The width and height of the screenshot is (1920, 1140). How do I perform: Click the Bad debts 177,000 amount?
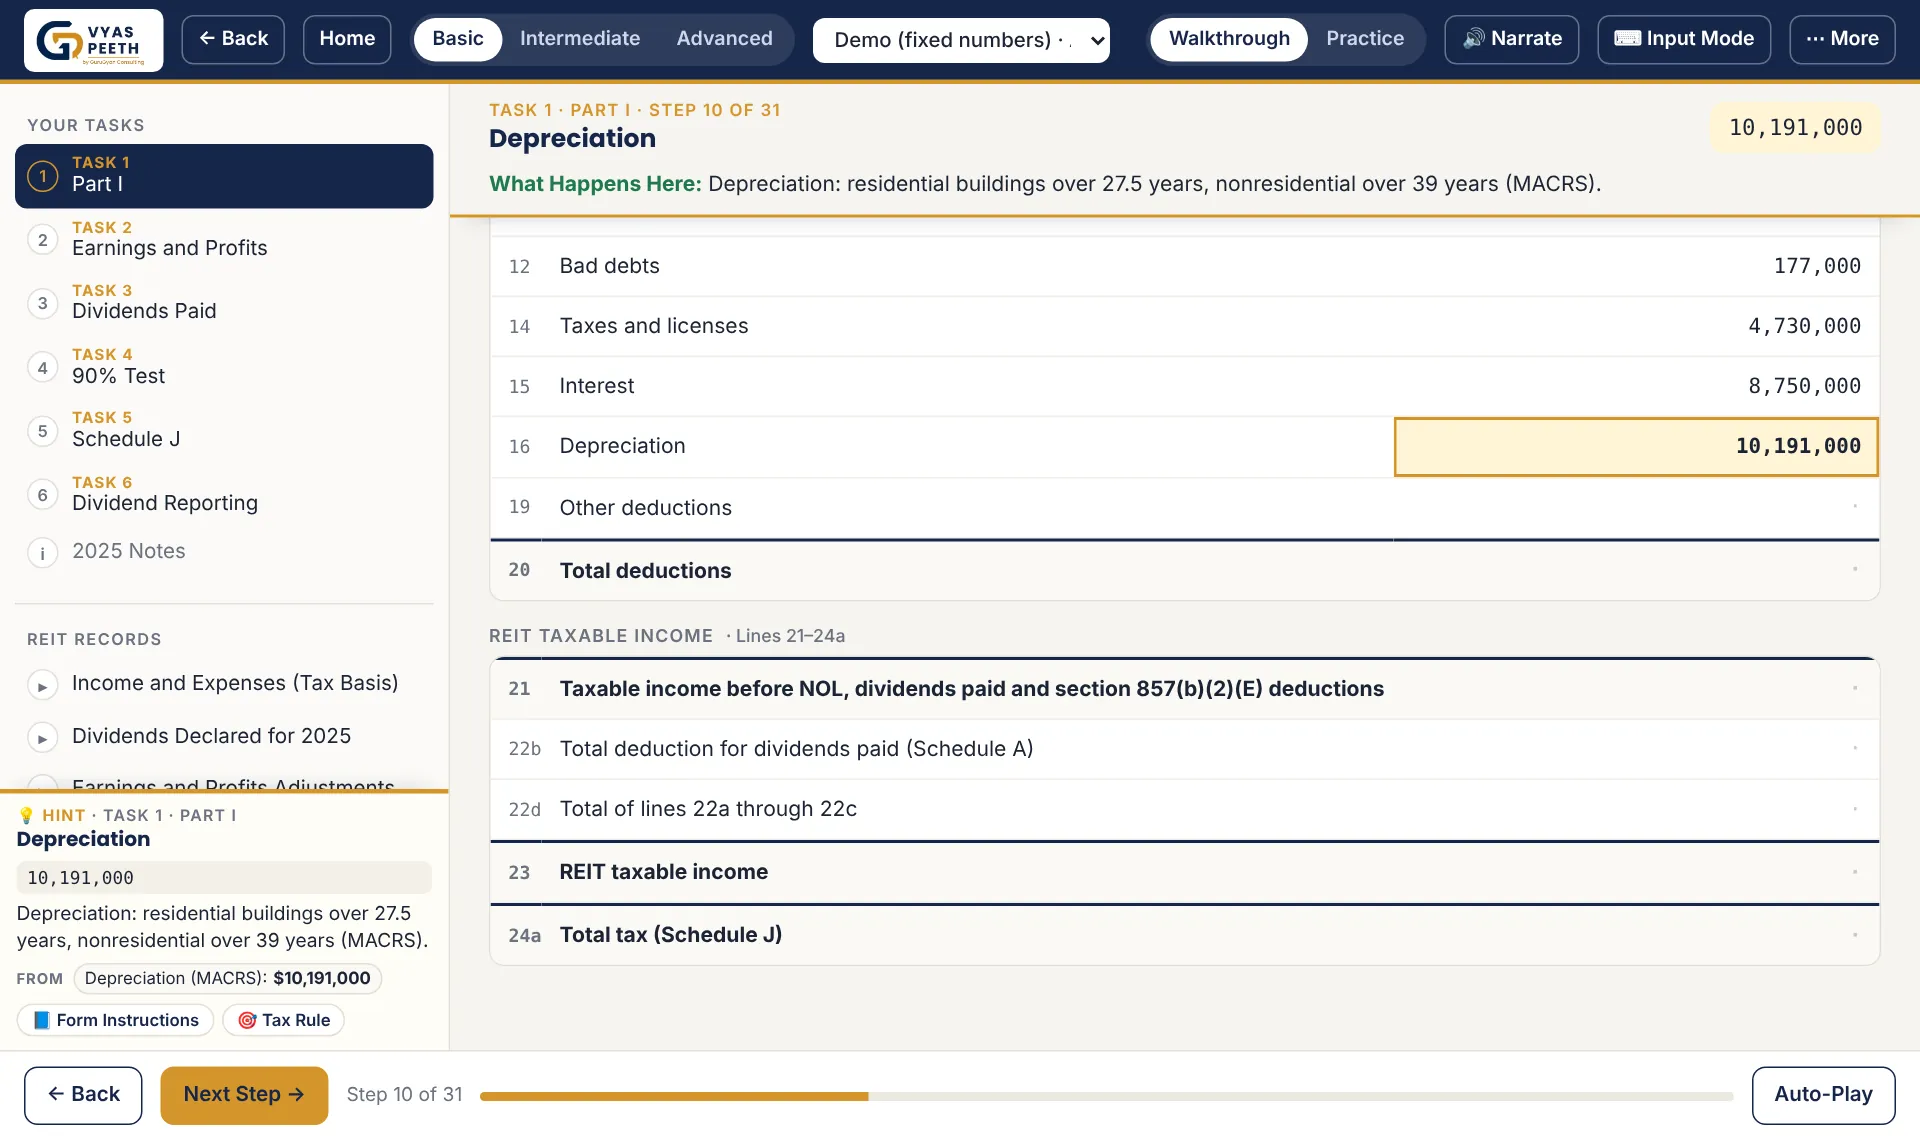tap(1816, 266)
